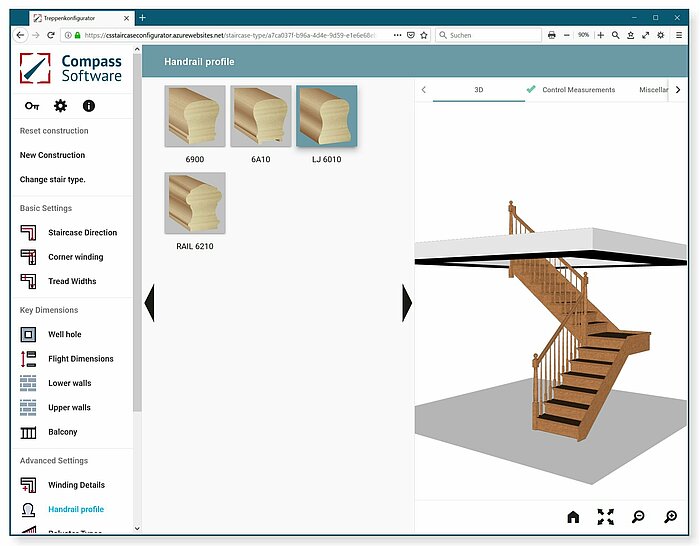The height and width of the screenshot is (546, 700).
Task: Open Well hole dimension settings
Action: point(65,335)
